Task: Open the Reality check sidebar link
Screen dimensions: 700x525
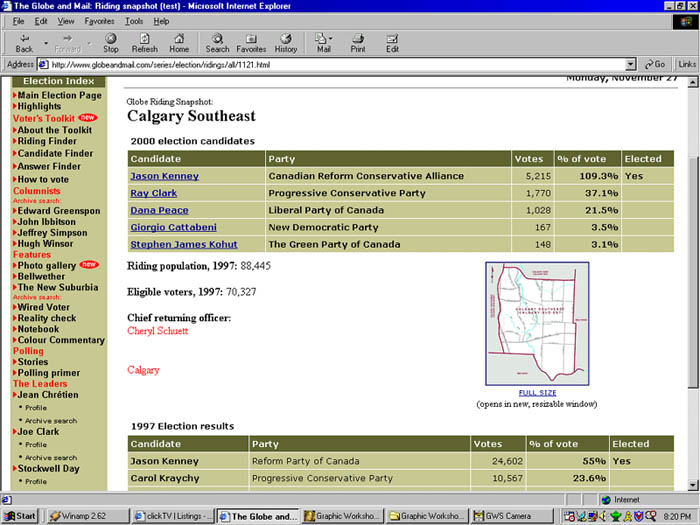Action: [x=46, y=318]
